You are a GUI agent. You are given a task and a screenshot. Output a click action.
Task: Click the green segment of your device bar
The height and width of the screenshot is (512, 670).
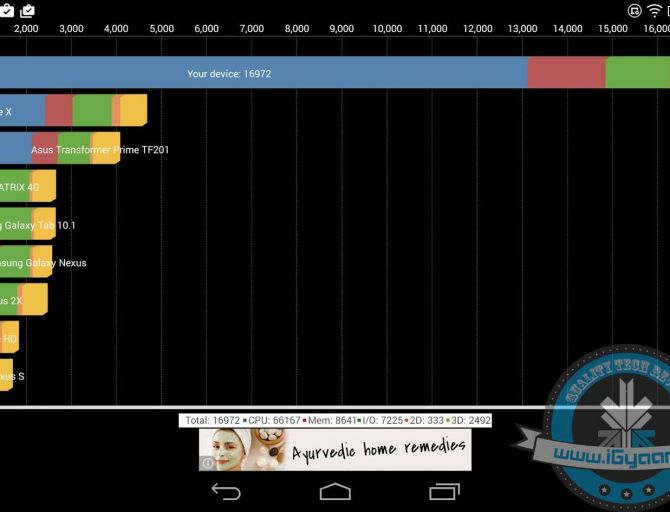pos(637,74)
